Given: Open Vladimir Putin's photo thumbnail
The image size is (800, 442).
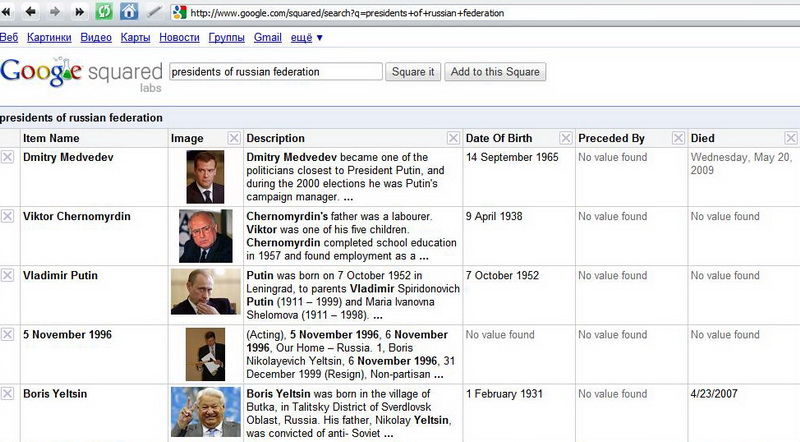Looking at the screenshot, I should 205,290.
